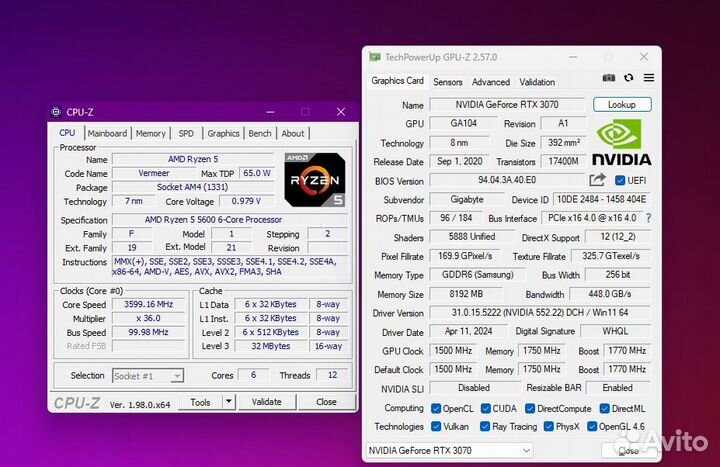Click the Bus Speed value 99.98 MHz

pyautogui.click(x=148, y=332)
